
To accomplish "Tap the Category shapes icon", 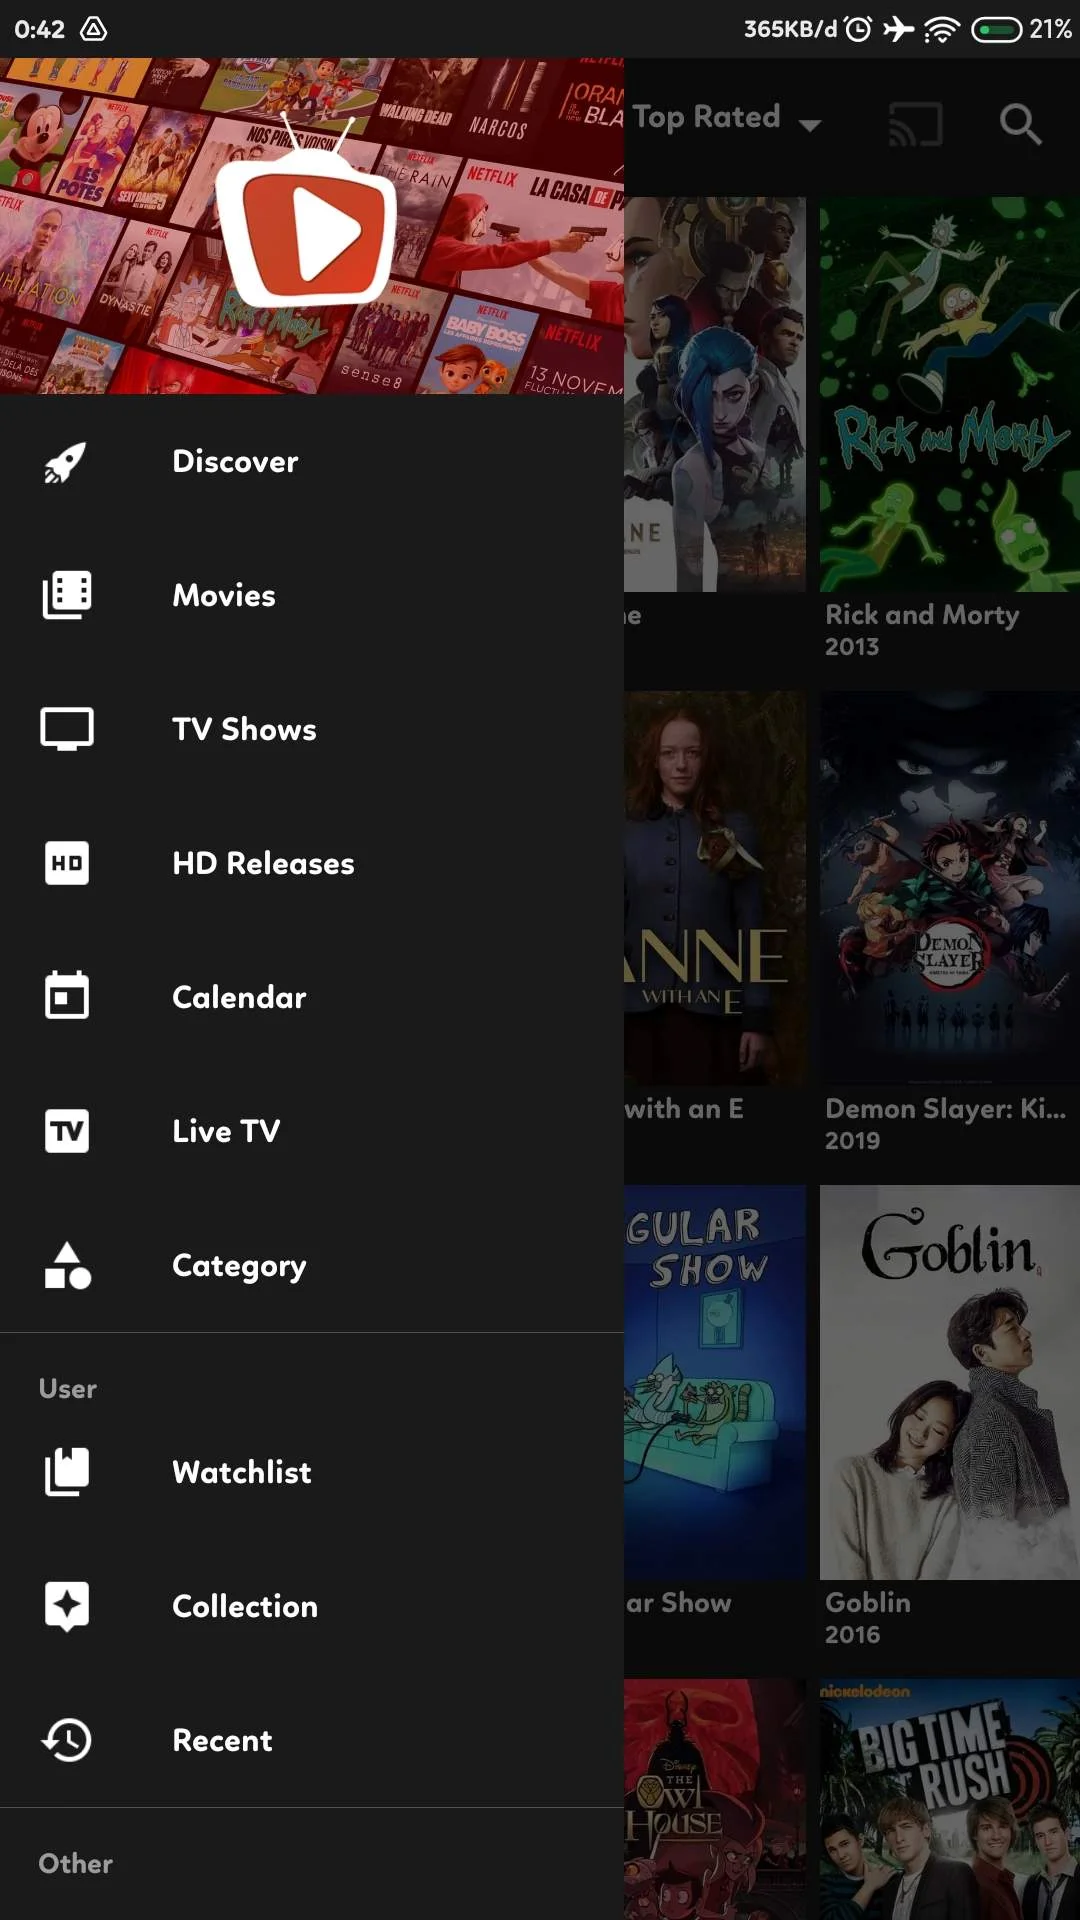I will click(66, 1266).
